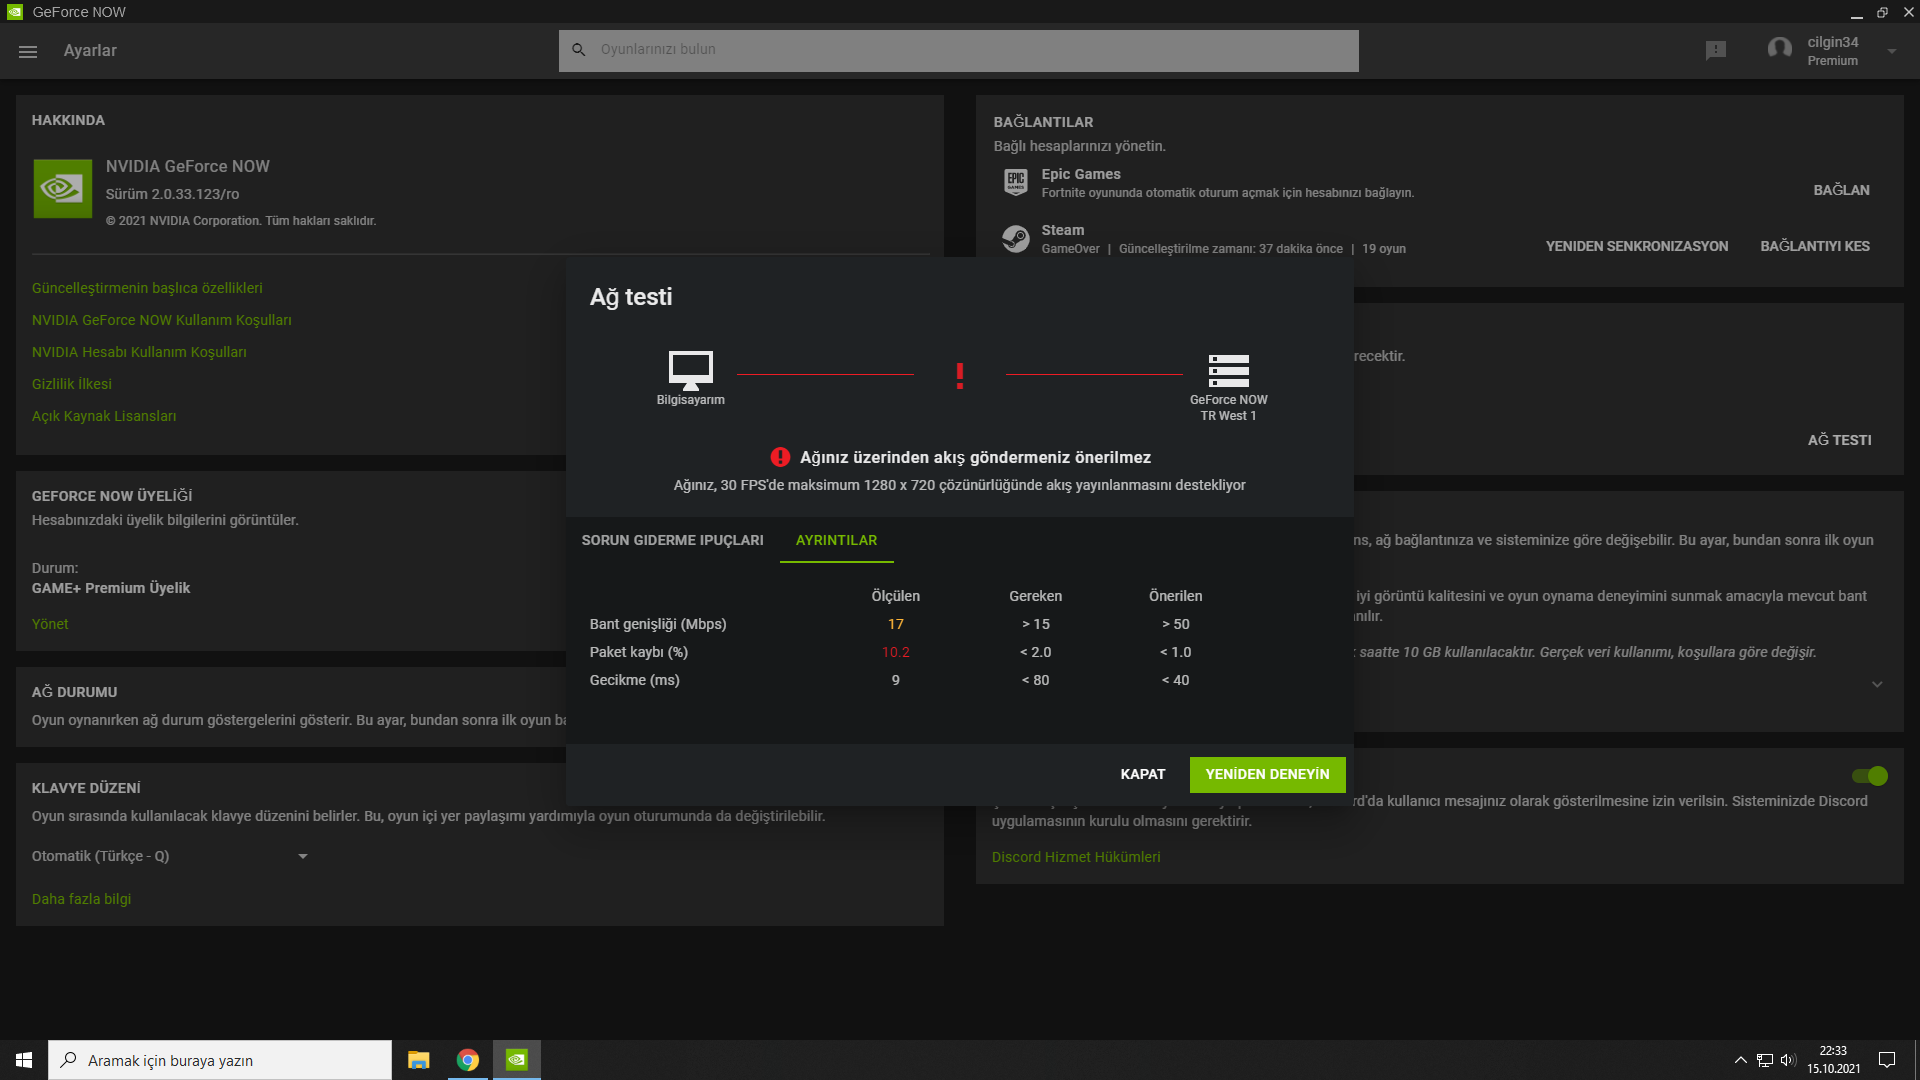Click the Epic Games logo icon

1016,182
